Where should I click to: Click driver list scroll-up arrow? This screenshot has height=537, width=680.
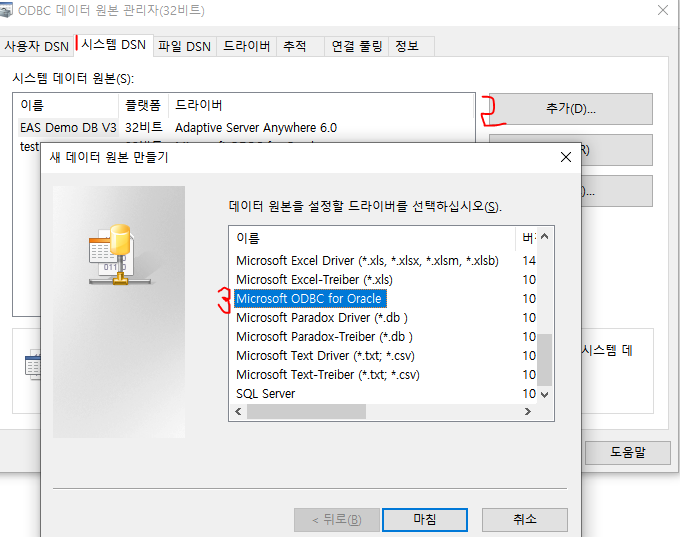click(545, 237)
